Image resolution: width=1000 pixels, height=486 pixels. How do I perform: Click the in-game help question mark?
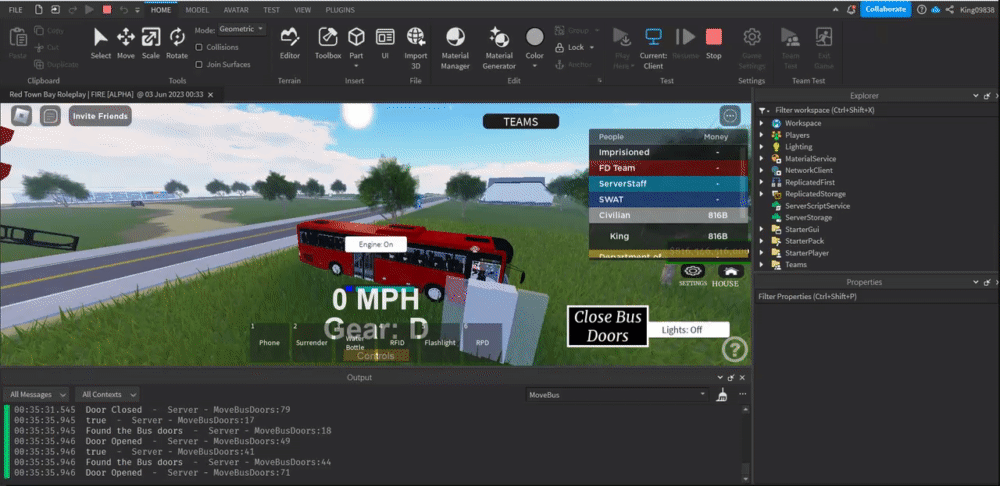pos(735,349)
